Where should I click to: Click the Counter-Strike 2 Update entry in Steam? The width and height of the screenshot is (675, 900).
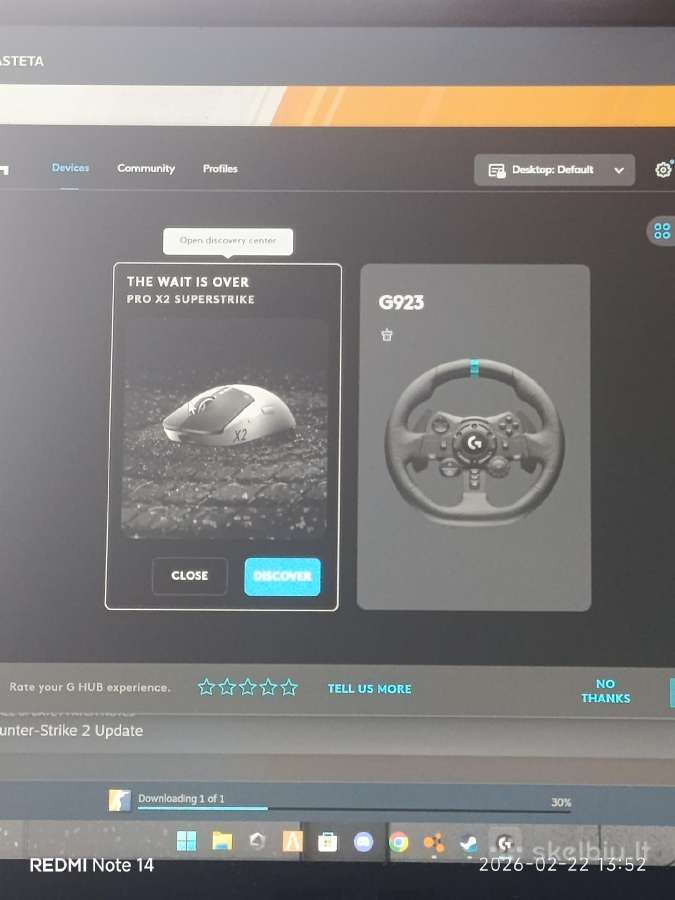pos(71,731)
